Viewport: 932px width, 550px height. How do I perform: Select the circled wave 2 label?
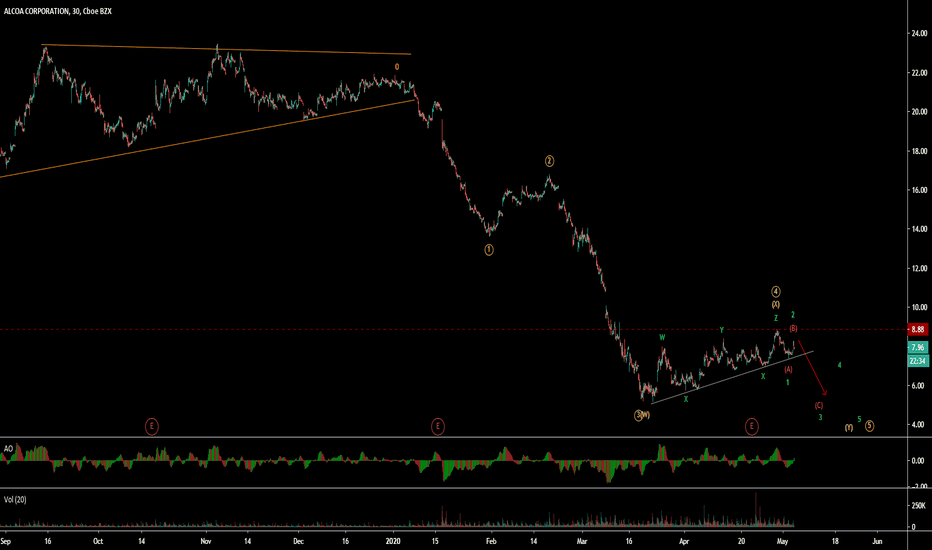(x=549, y=161)
